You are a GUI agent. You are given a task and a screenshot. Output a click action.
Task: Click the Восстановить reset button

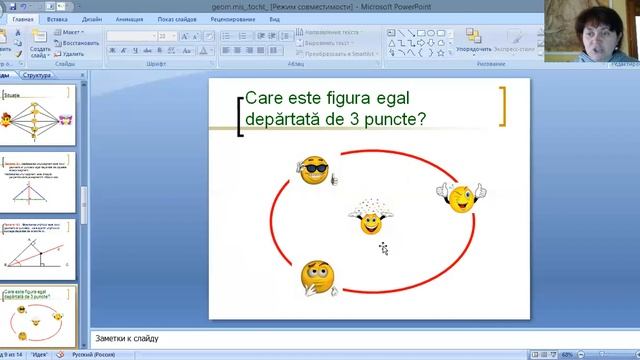click(77, 43)
